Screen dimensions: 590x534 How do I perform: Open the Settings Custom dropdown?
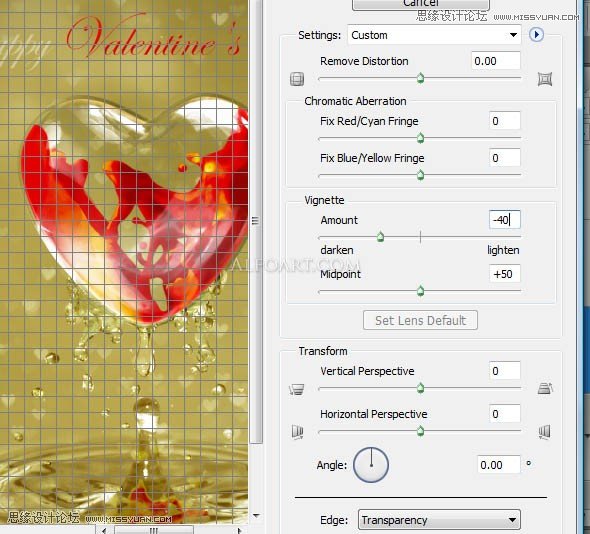435,35
